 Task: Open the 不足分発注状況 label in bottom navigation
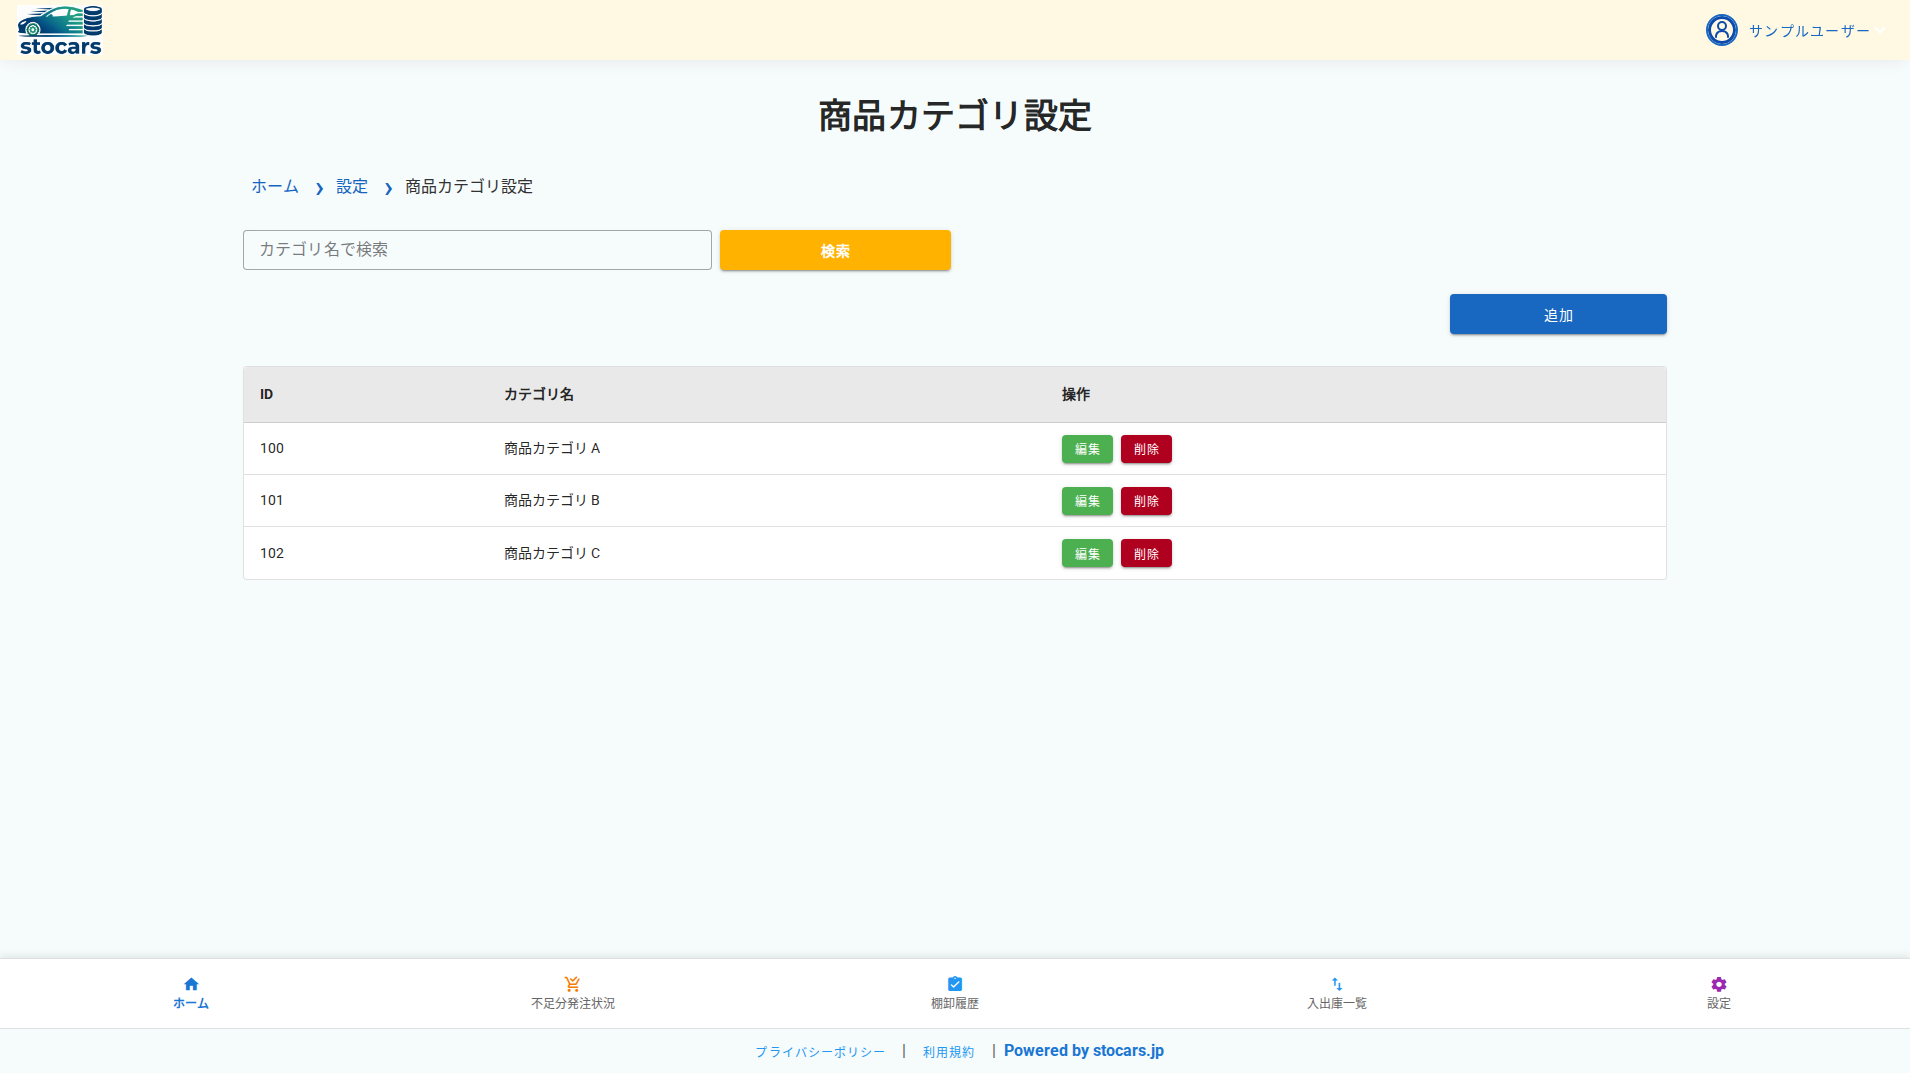573,1003
